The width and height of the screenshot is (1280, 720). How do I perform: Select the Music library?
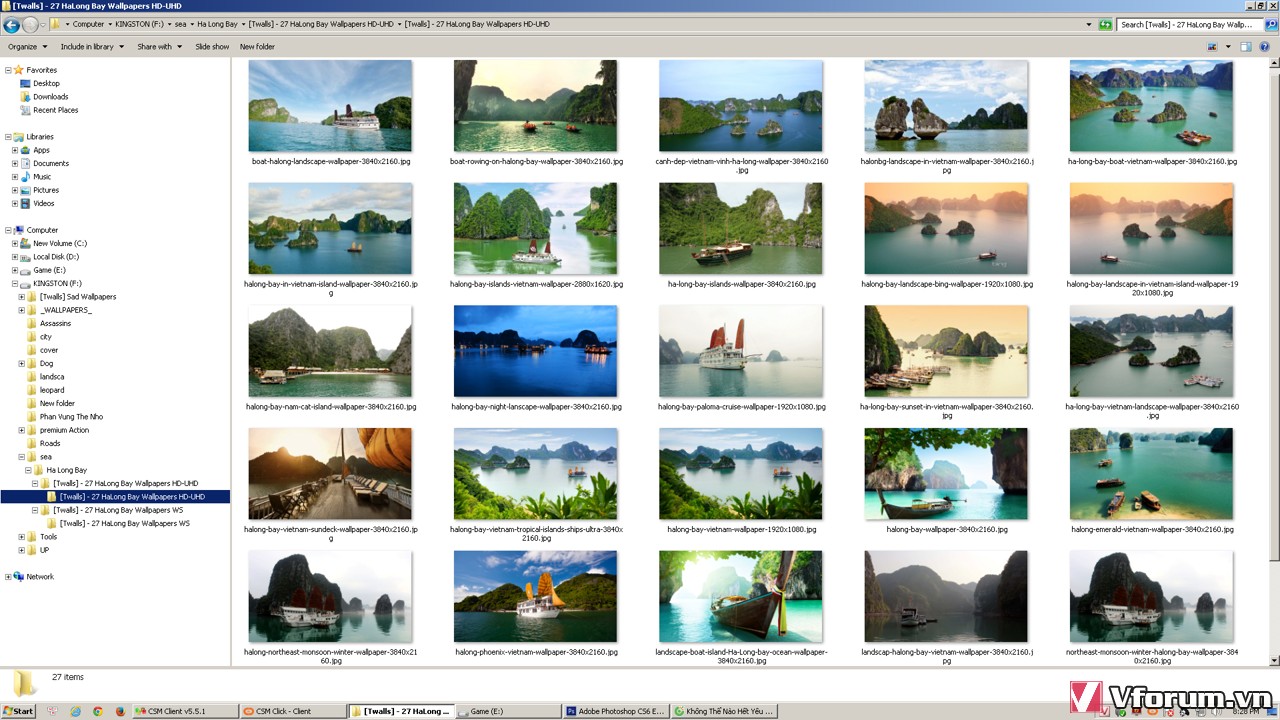pyautogui.click(x=42, y=176)
